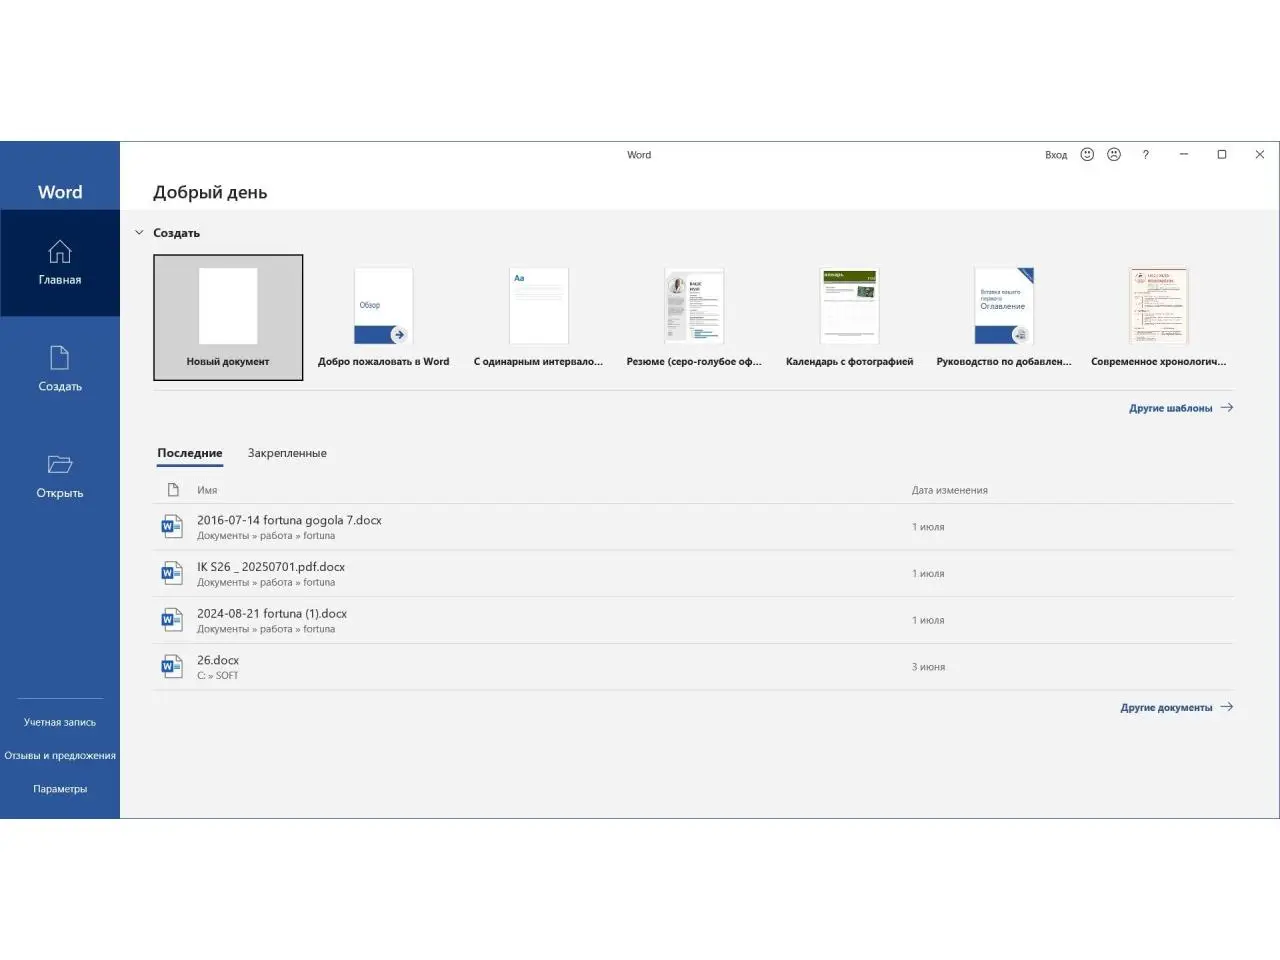Viewport: 1280px width, 960px height.
Task: Send a frown feedback face icon
Action: coord(1114,154)
